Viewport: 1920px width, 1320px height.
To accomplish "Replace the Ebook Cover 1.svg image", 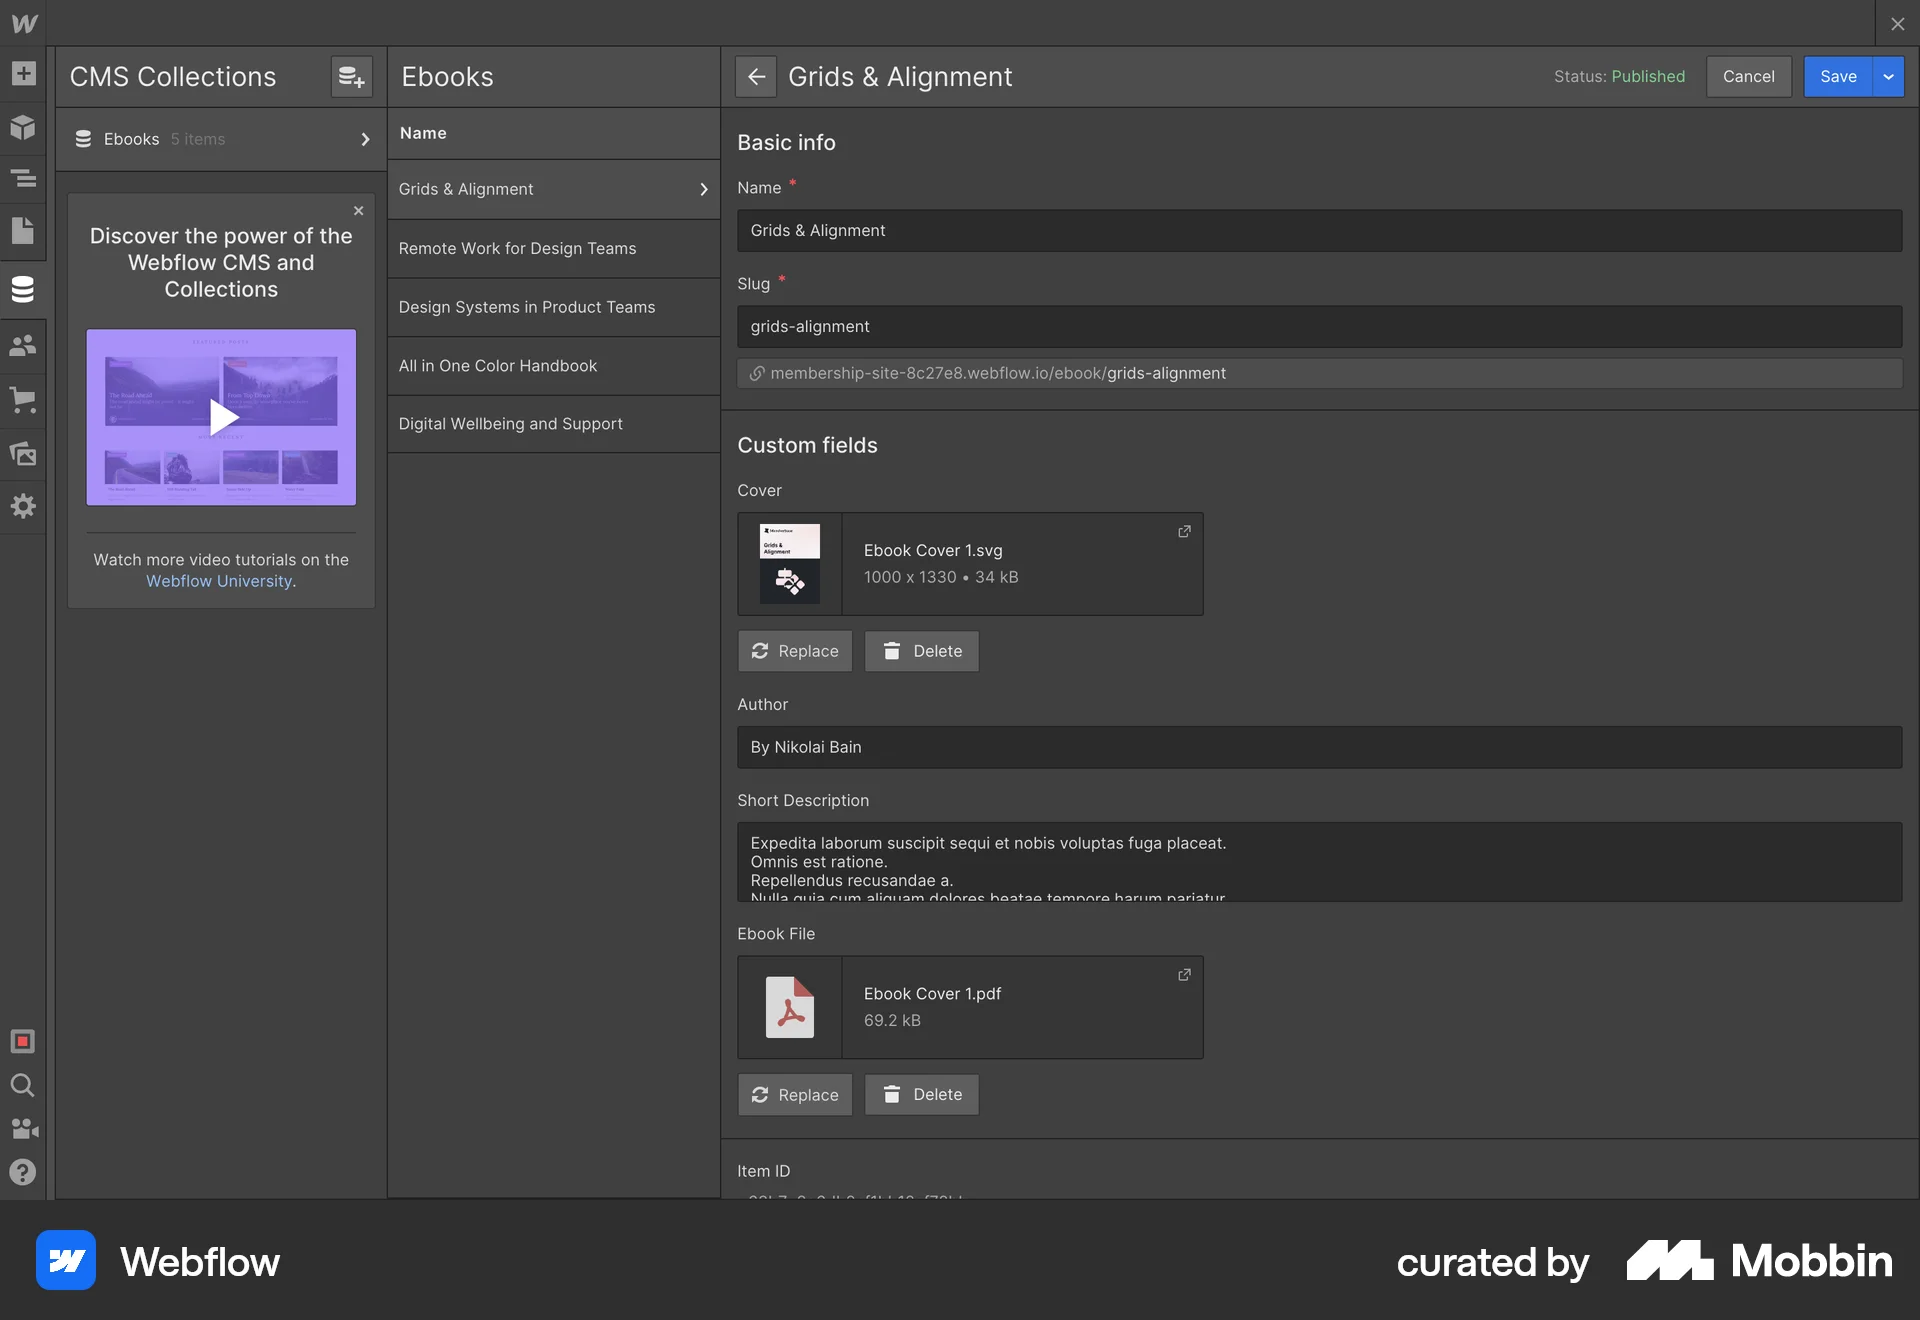I will pos(795,651).
